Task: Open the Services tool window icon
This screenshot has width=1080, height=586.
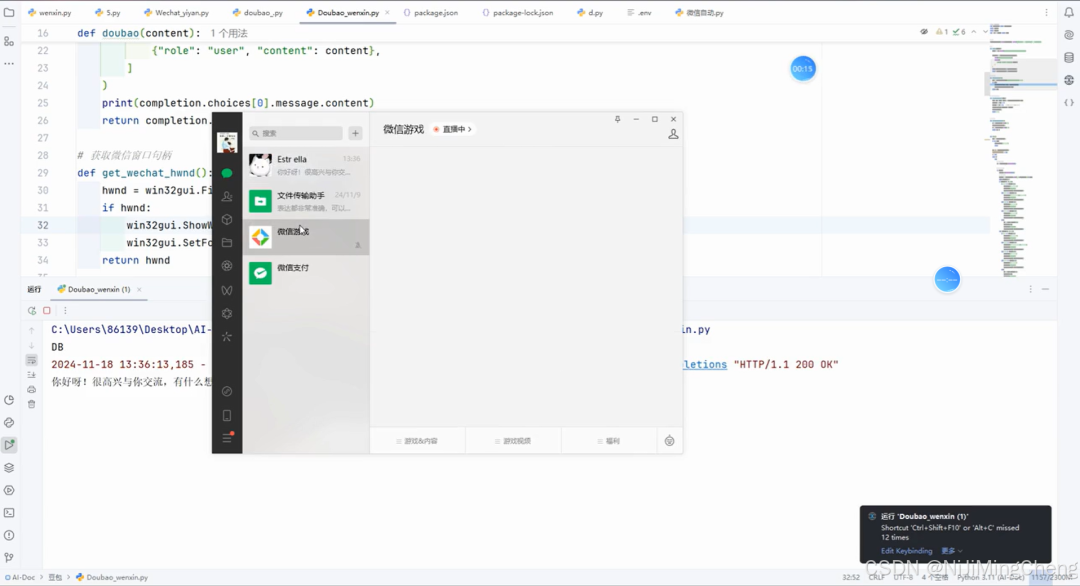Action: [x=9, y=490]
